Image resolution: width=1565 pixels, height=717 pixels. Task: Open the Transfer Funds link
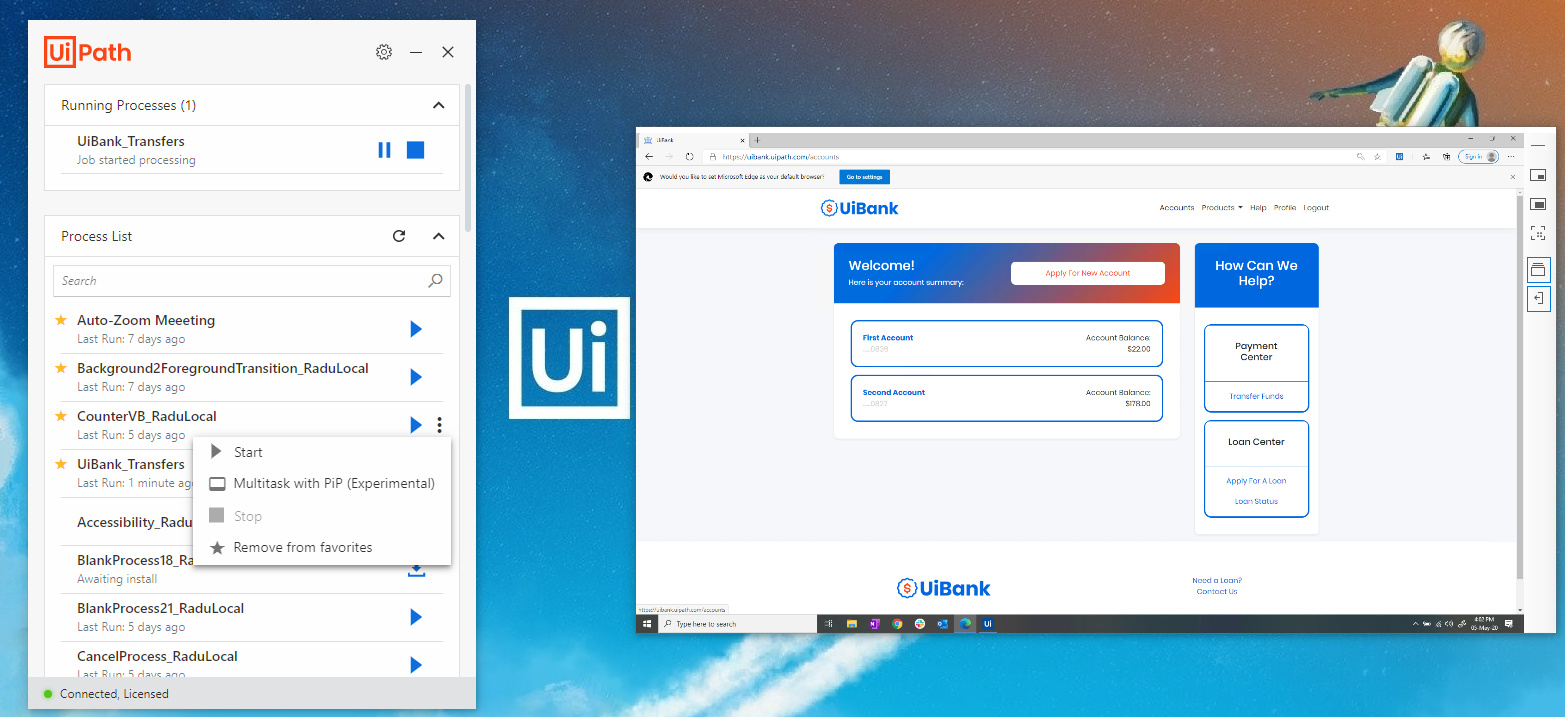[x=1256, y=396]
